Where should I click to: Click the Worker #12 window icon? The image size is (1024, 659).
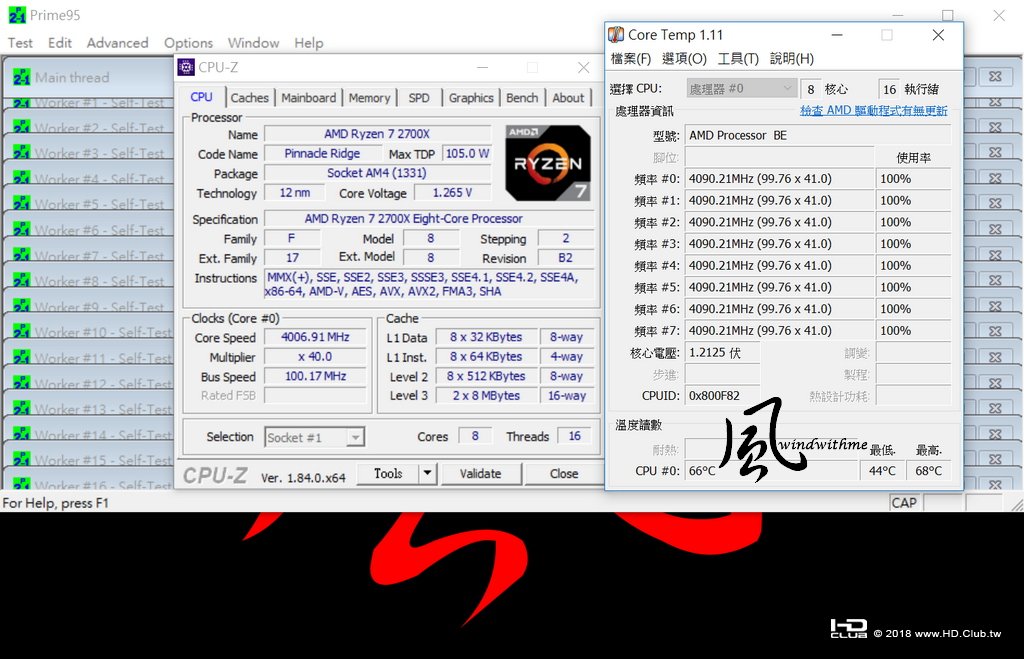pyautogui.click(x=22, y=383)
